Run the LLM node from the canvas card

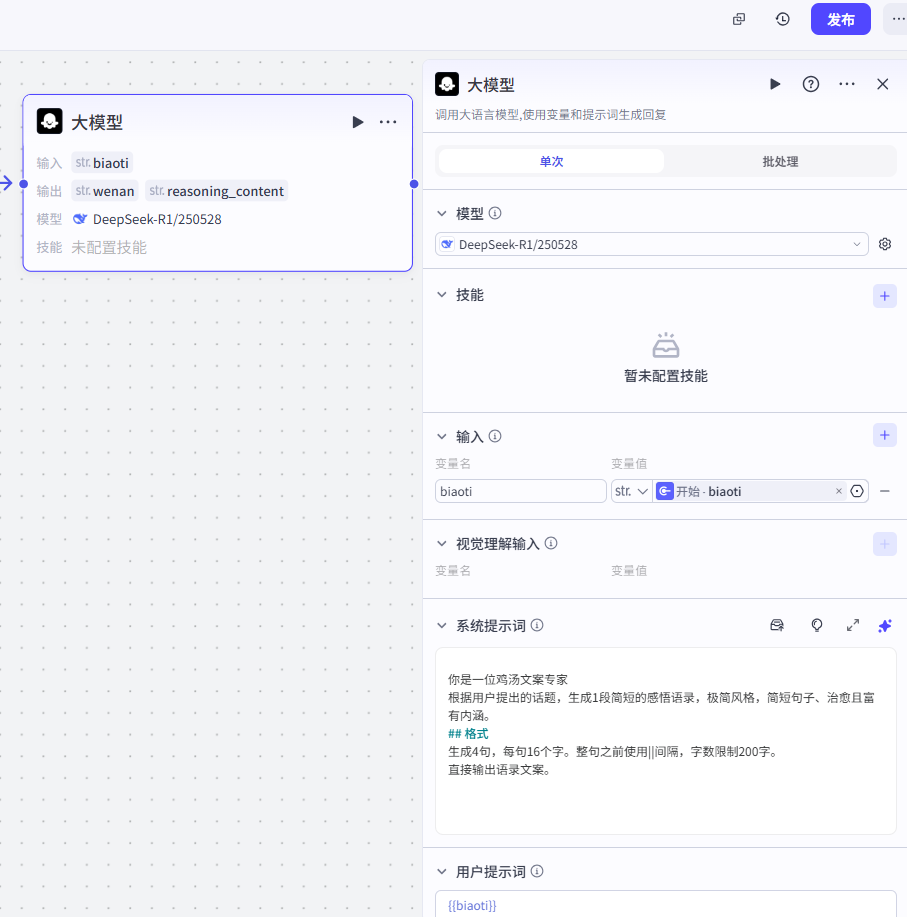coord(358,122)
